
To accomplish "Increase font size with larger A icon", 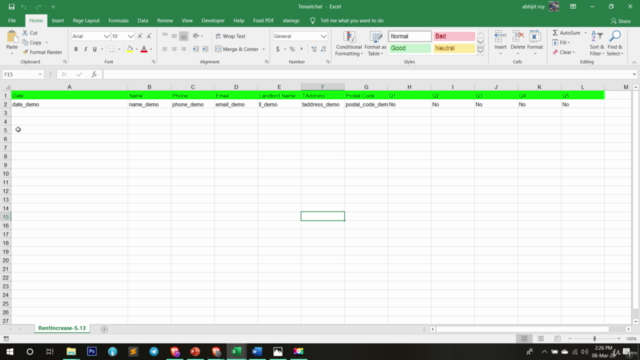I will pos(140,36).
